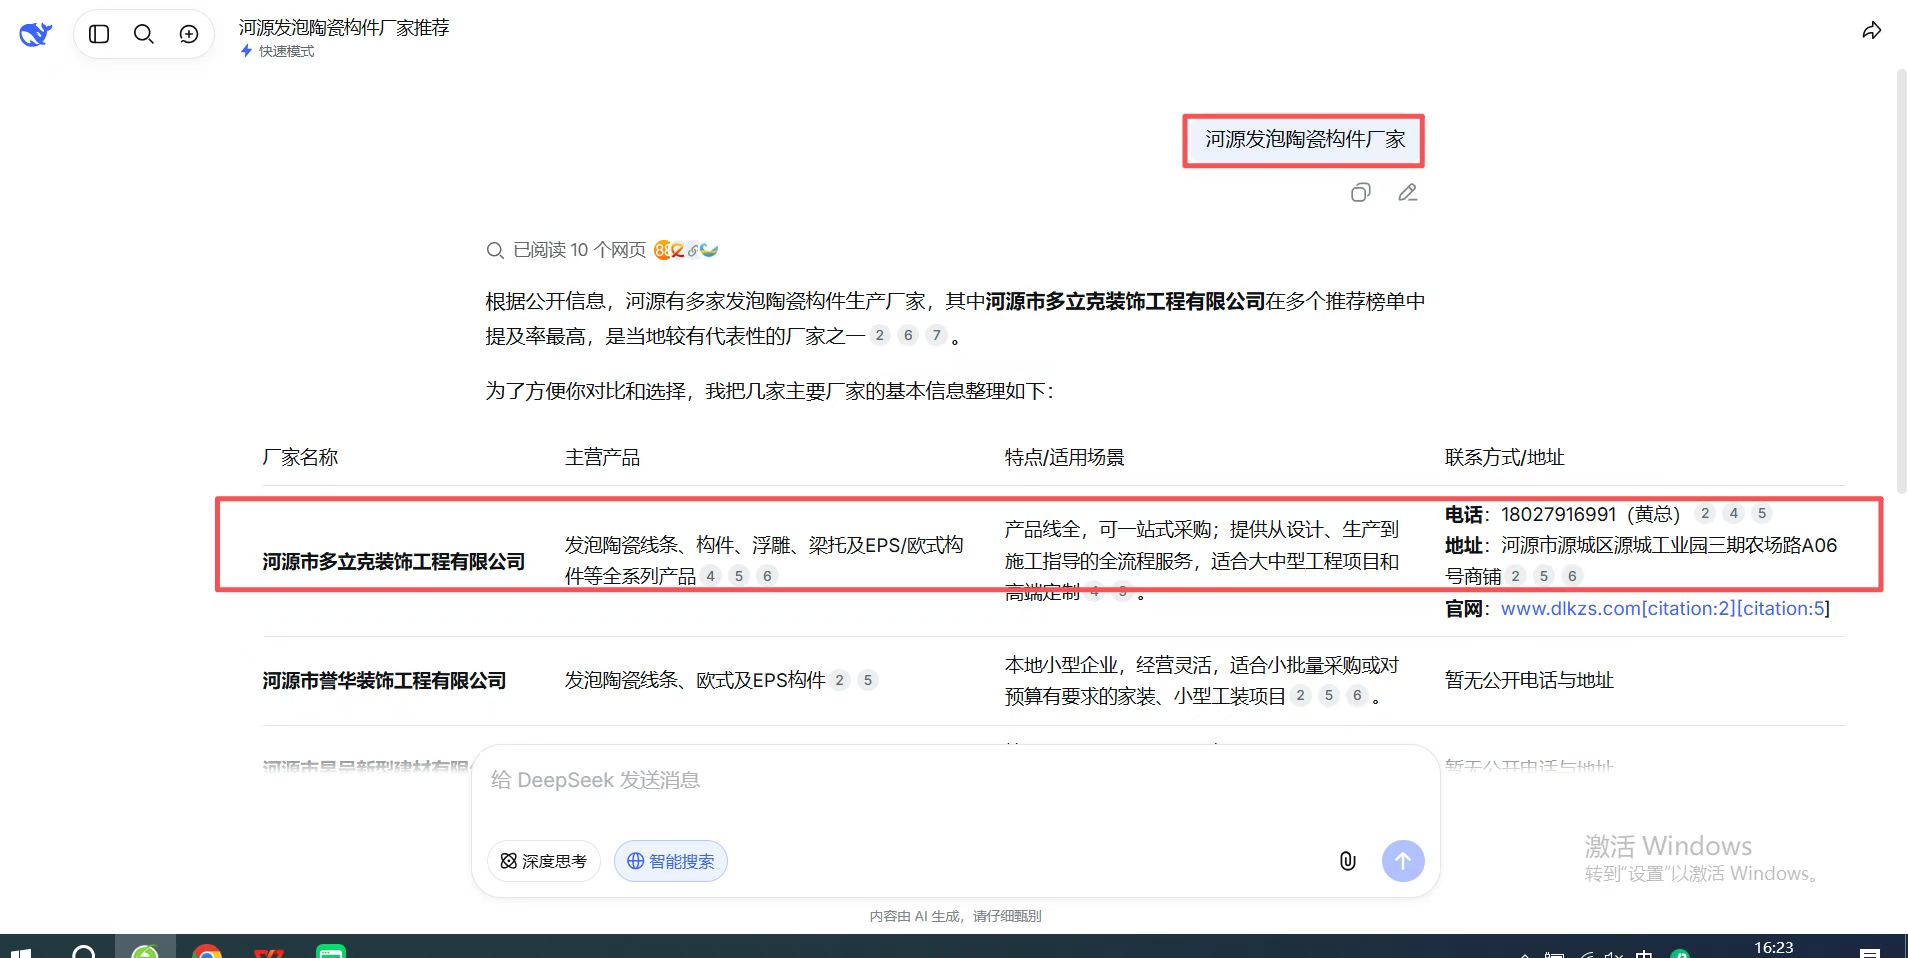Click the 联系方式/地址 column header
This screenshot has height=958, width=1908.
(1504, 457)
